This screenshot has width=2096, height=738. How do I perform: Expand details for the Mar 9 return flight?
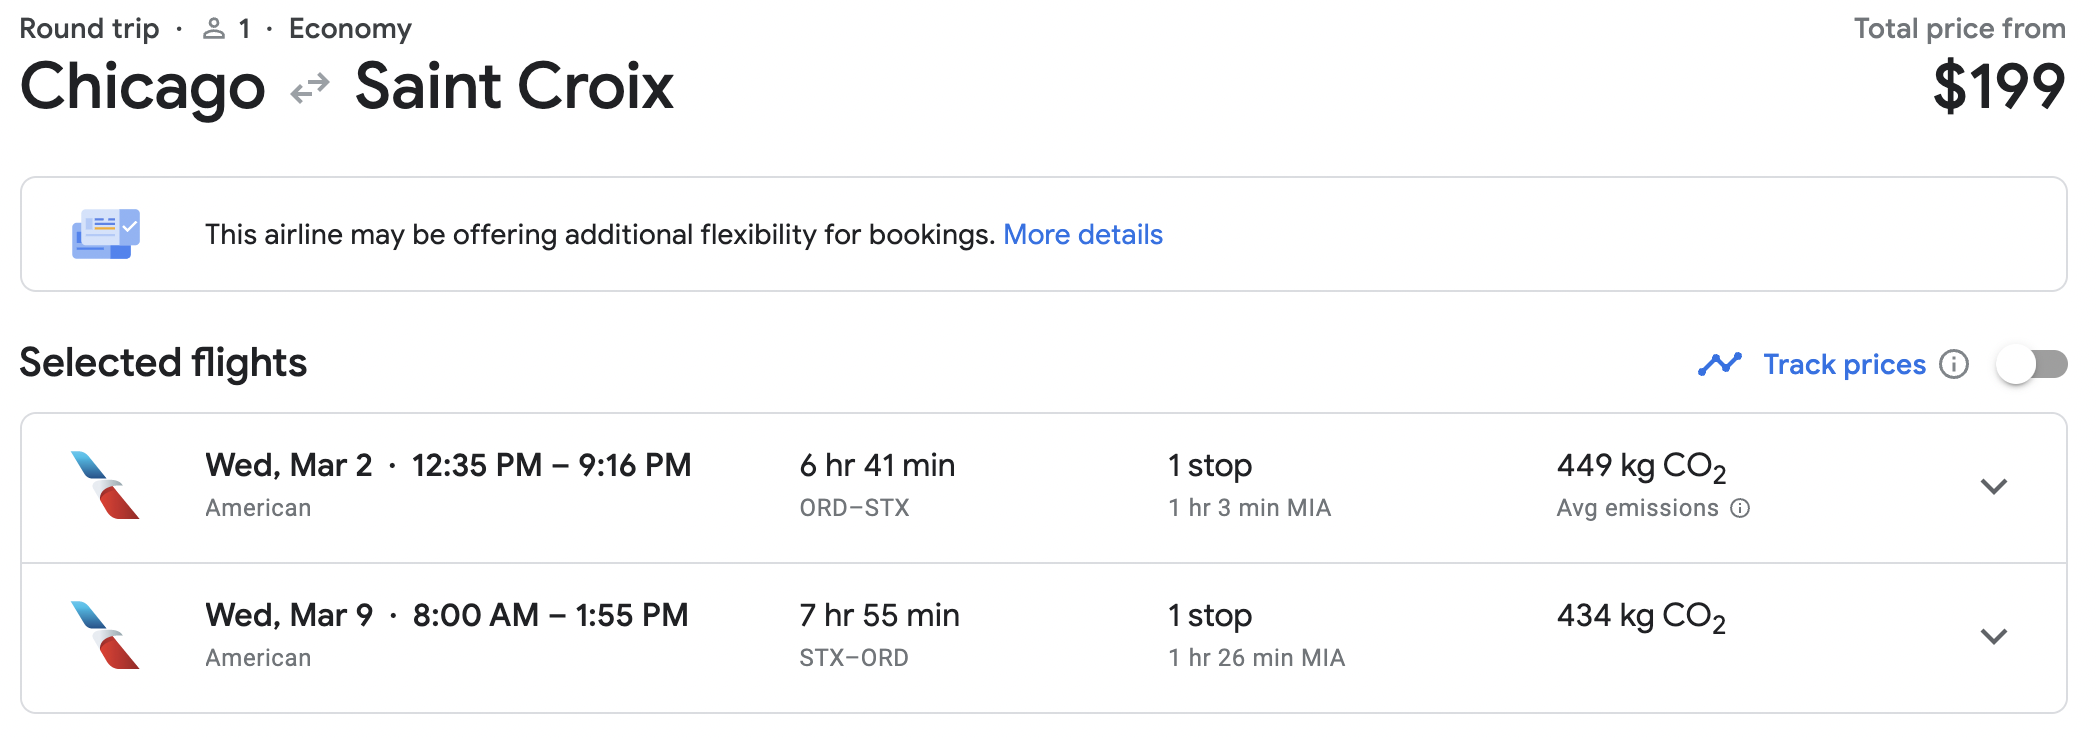coord(1995,634)
